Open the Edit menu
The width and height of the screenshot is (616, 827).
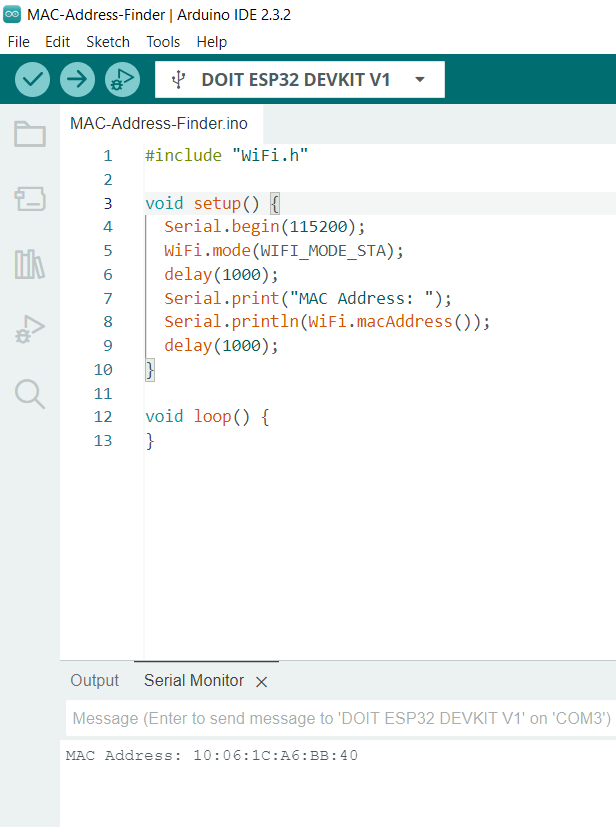[x=57, y=42]
